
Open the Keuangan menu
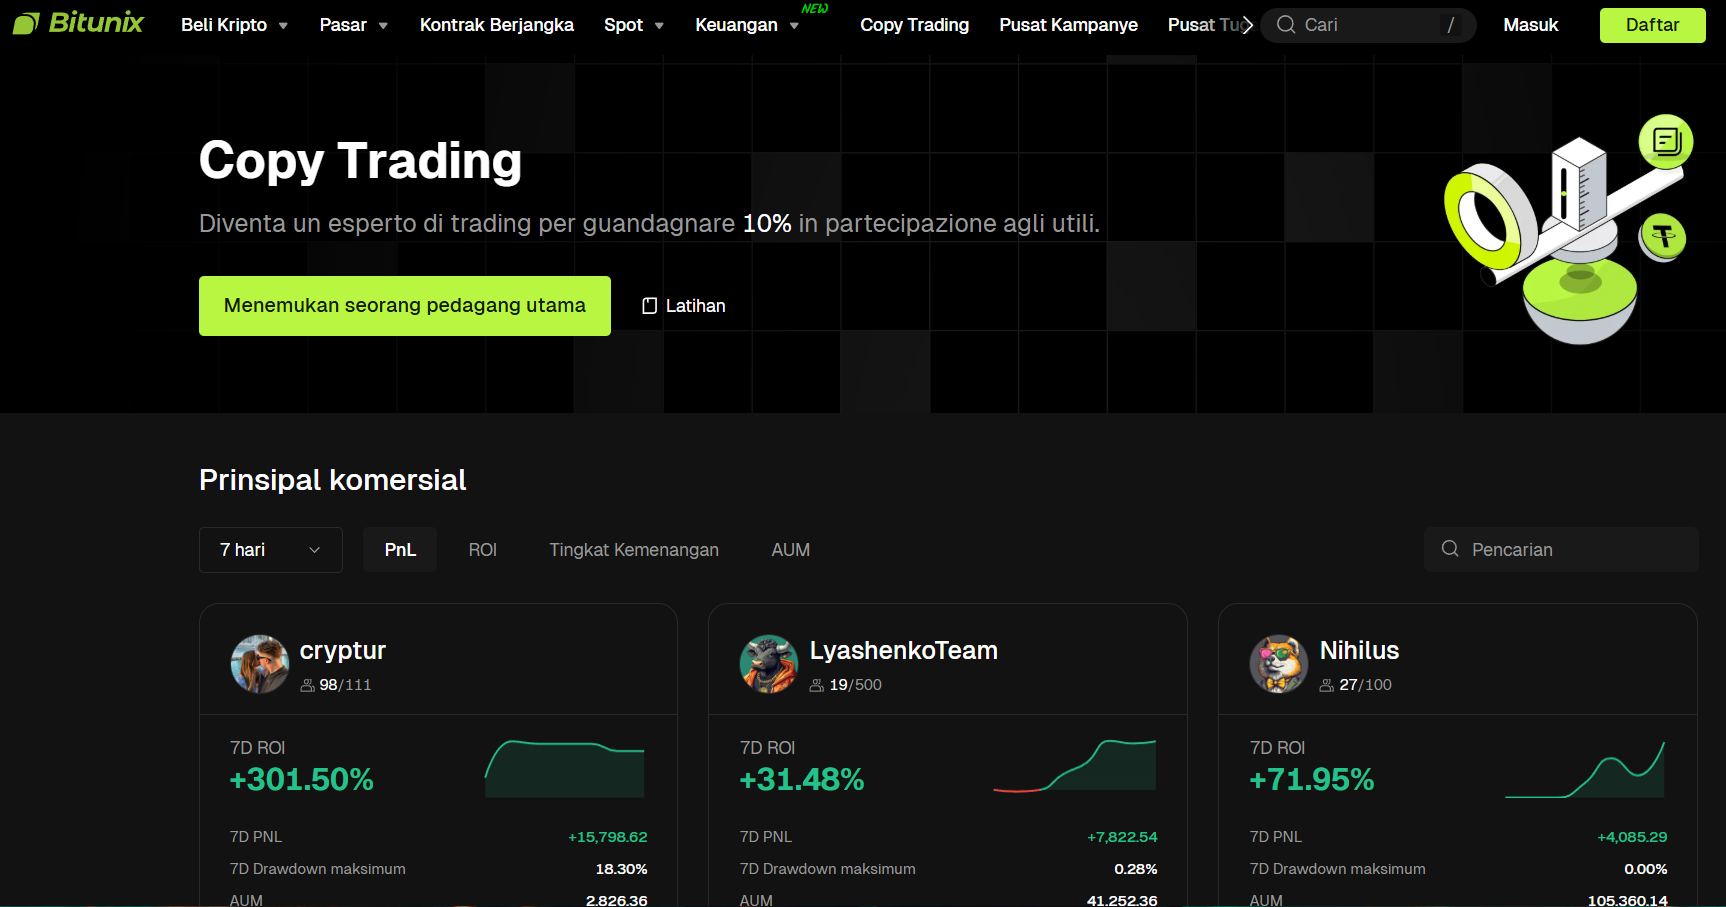click(x=747, y=25)
